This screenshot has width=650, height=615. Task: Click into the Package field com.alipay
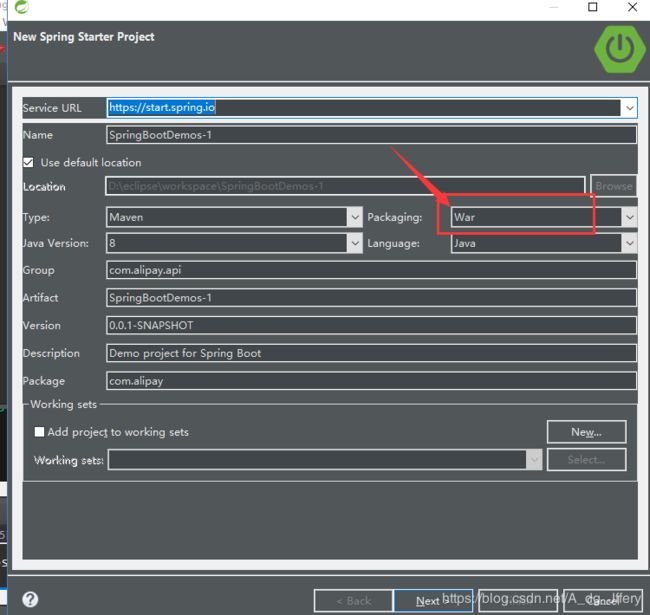click(x=371, y=381)
